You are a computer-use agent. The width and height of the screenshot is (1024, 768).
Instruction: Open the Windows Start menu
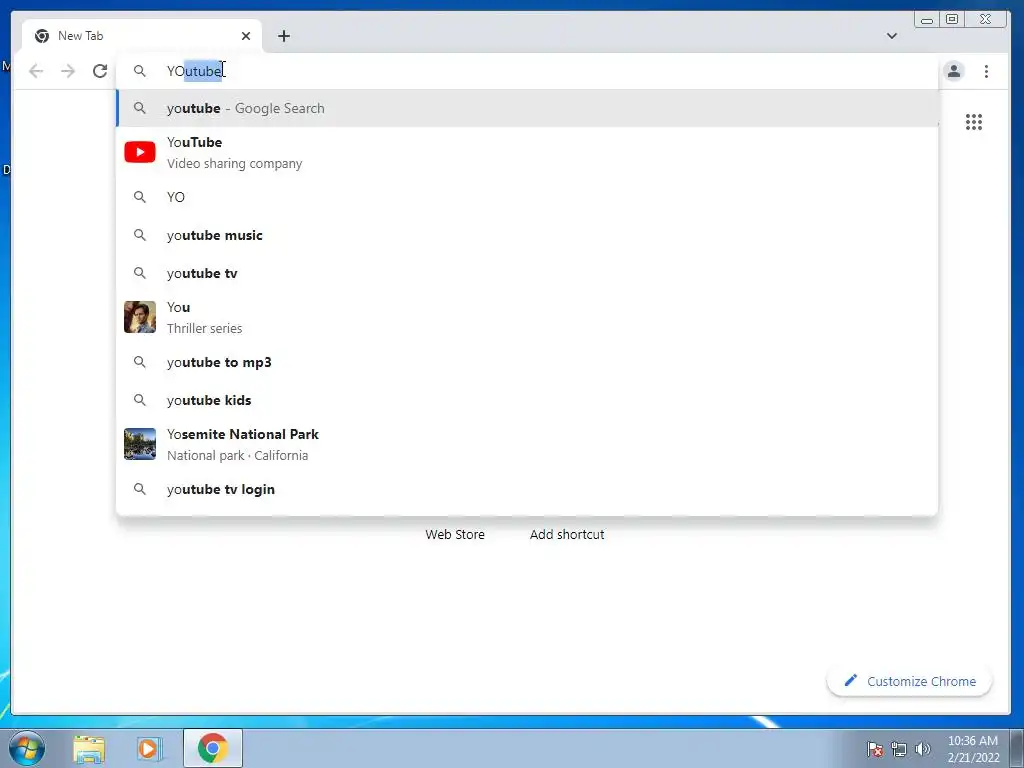click(27, 748)
